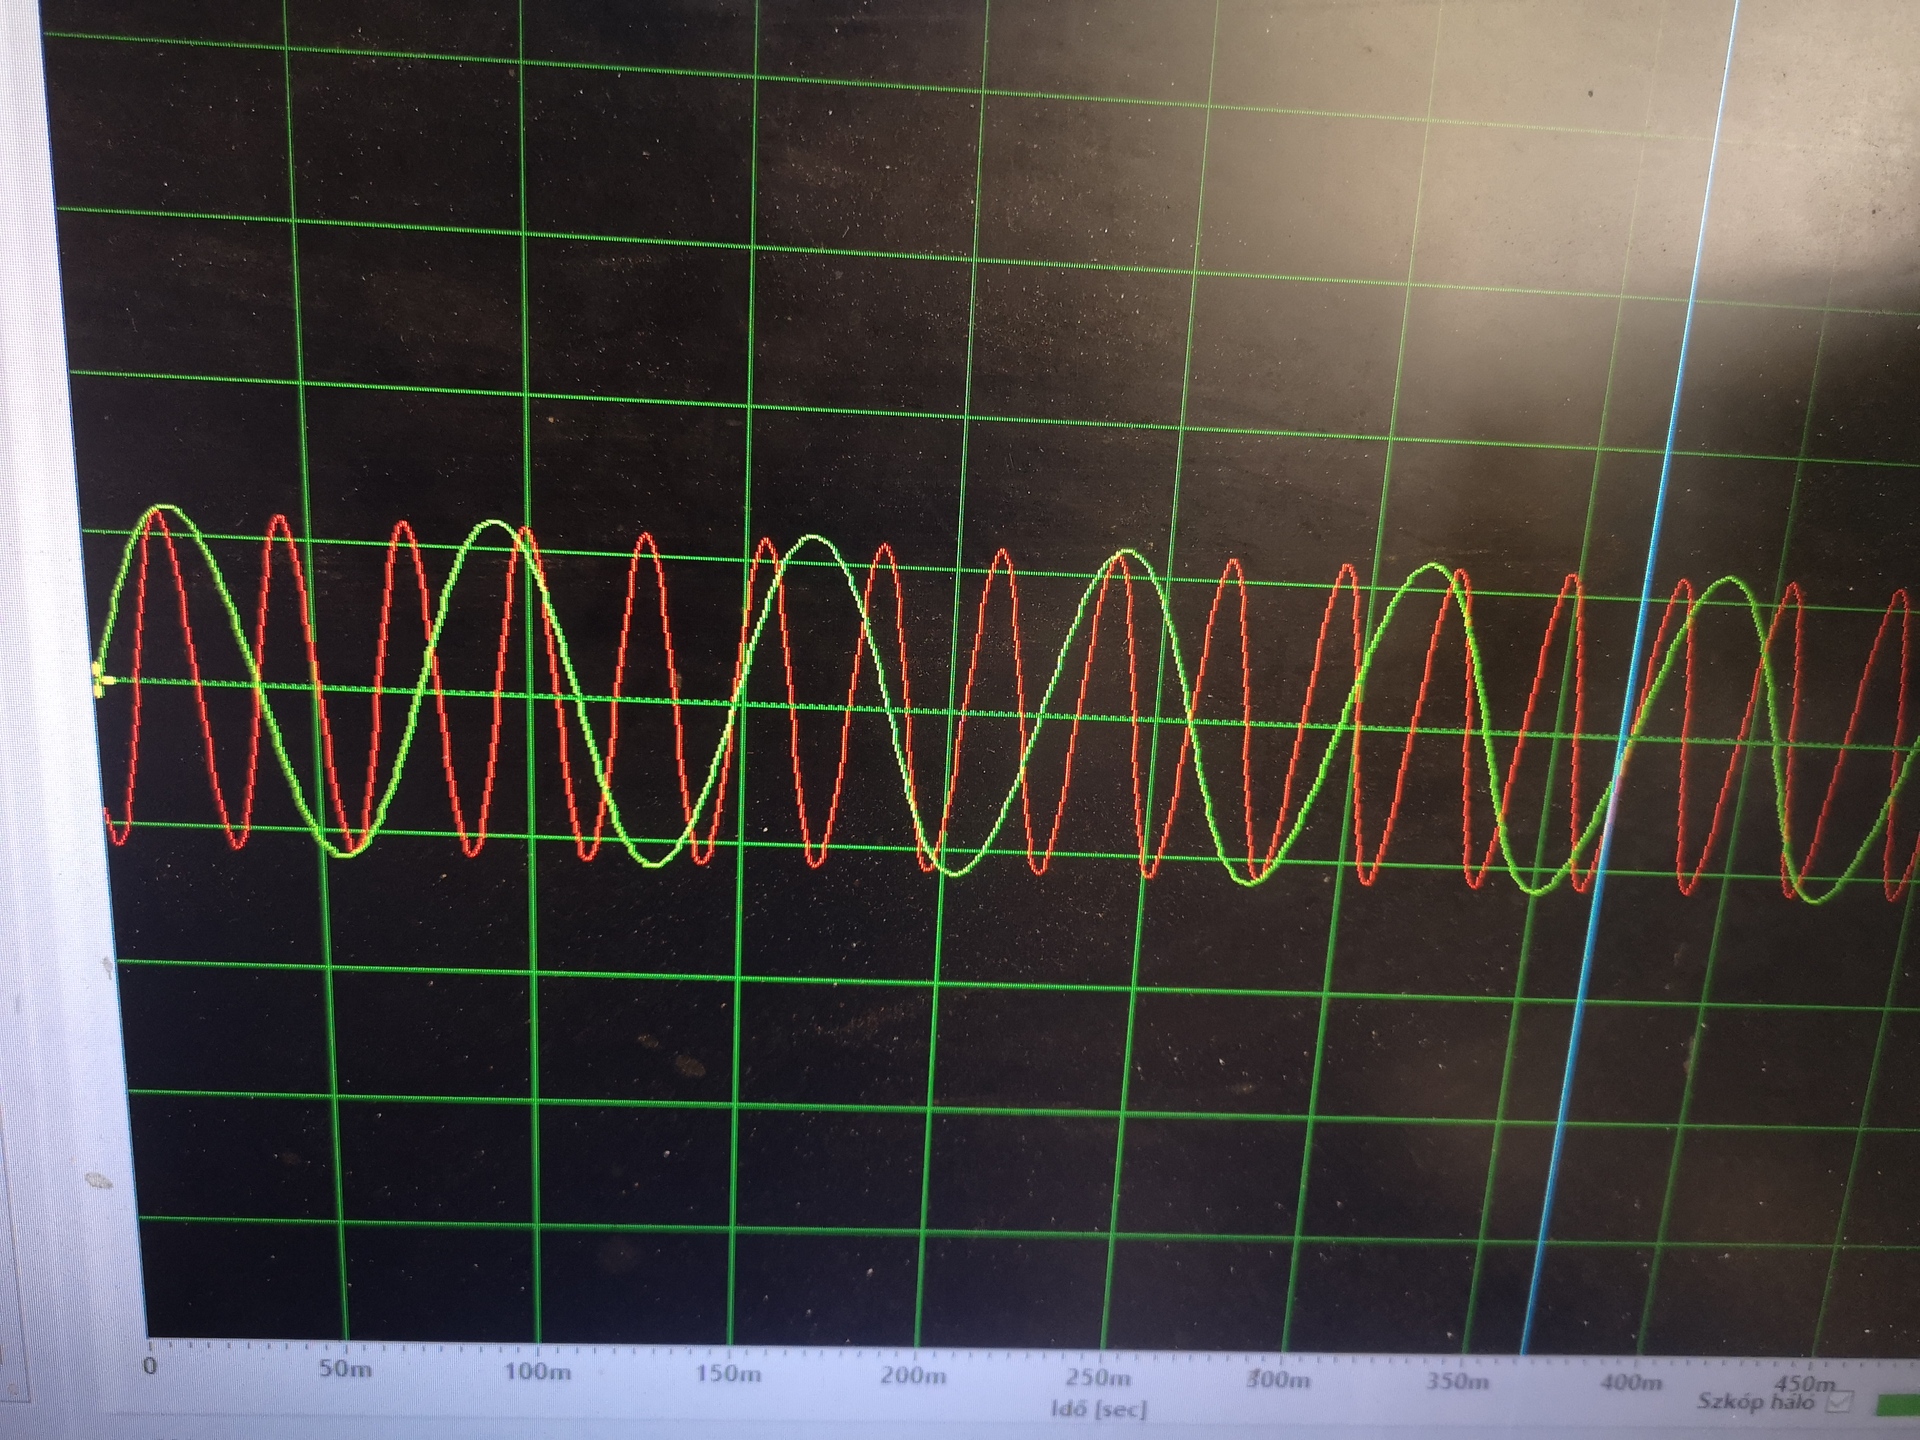The width and height of the screenshot is (1920, 1440).
Task: Click the 150m time axis label
Action: [728, 1373]
